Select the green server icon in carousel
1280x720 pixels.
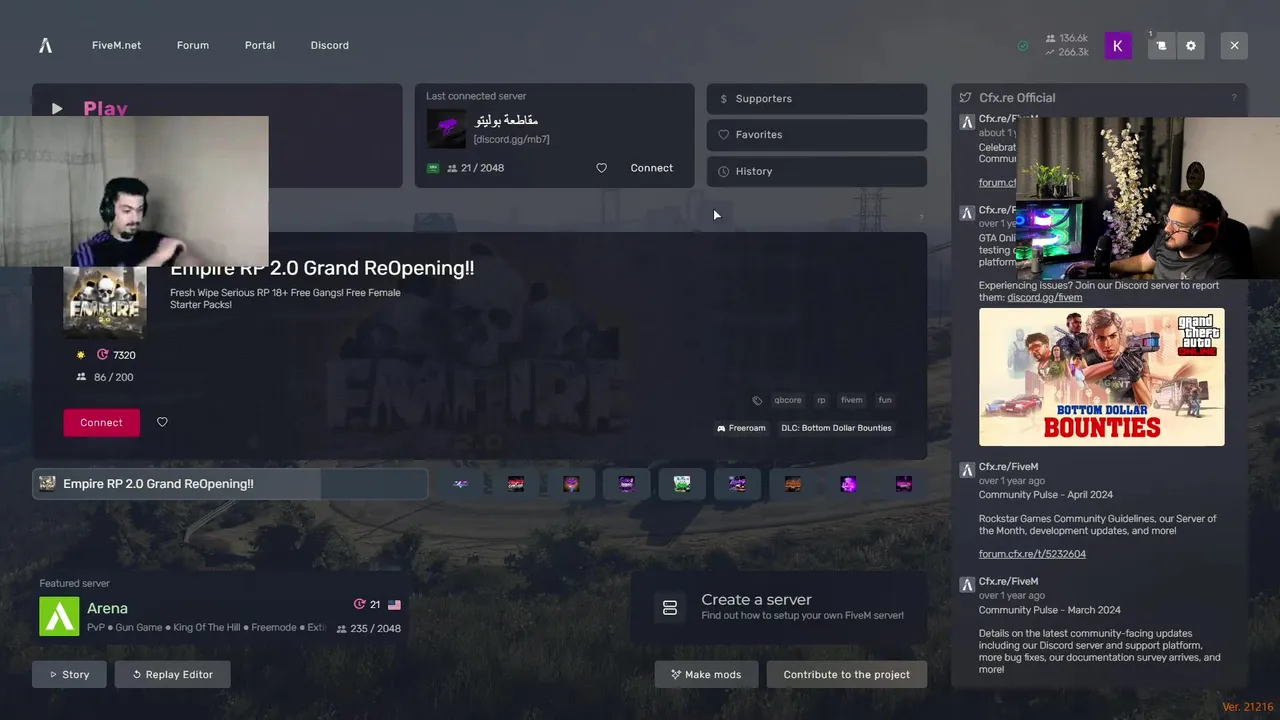click(682, 484)
